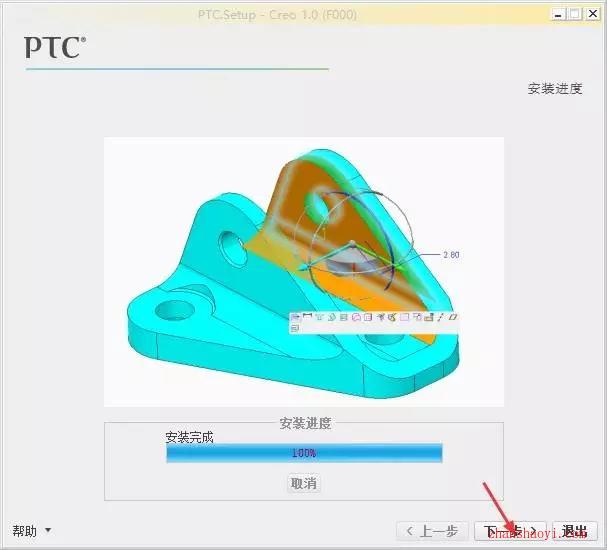This screenshot has width=607, height=550.
Task: Click the 2.80 dimension label in preview
Action: pyautogui.click(x=451, y=255)
